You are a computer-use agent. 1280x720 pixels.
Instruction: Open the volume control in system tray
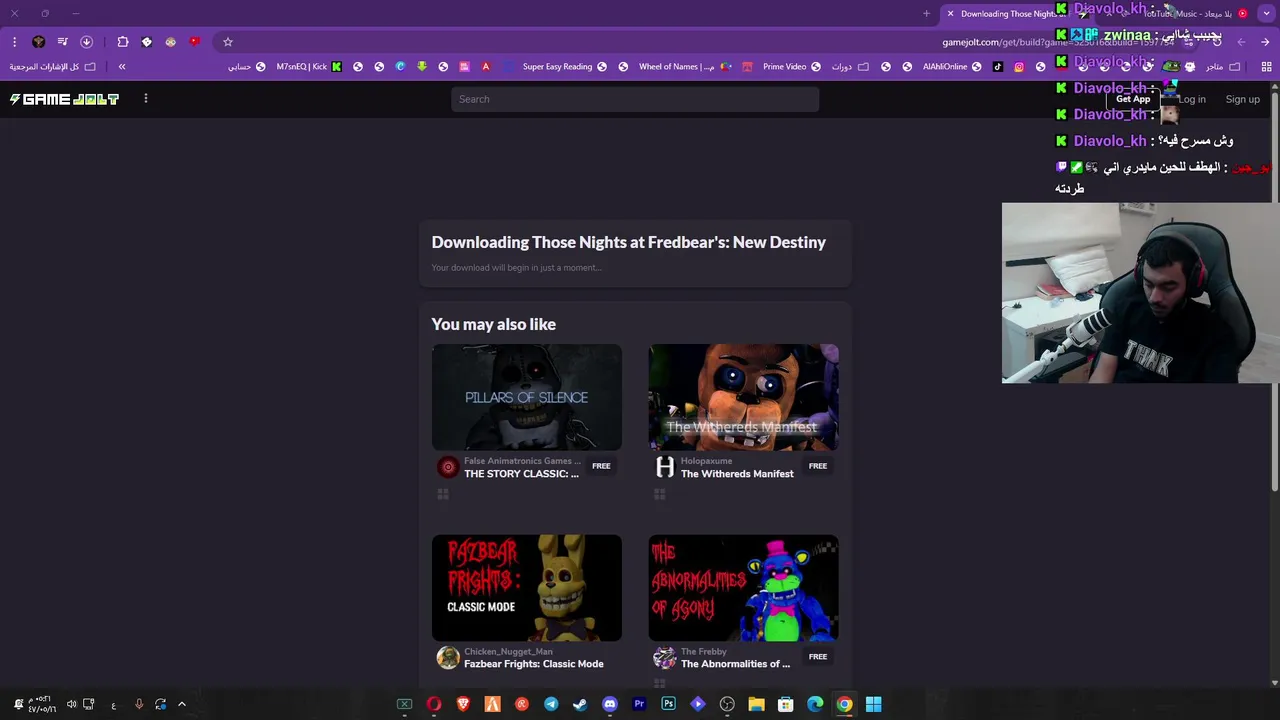pos(71,704)
